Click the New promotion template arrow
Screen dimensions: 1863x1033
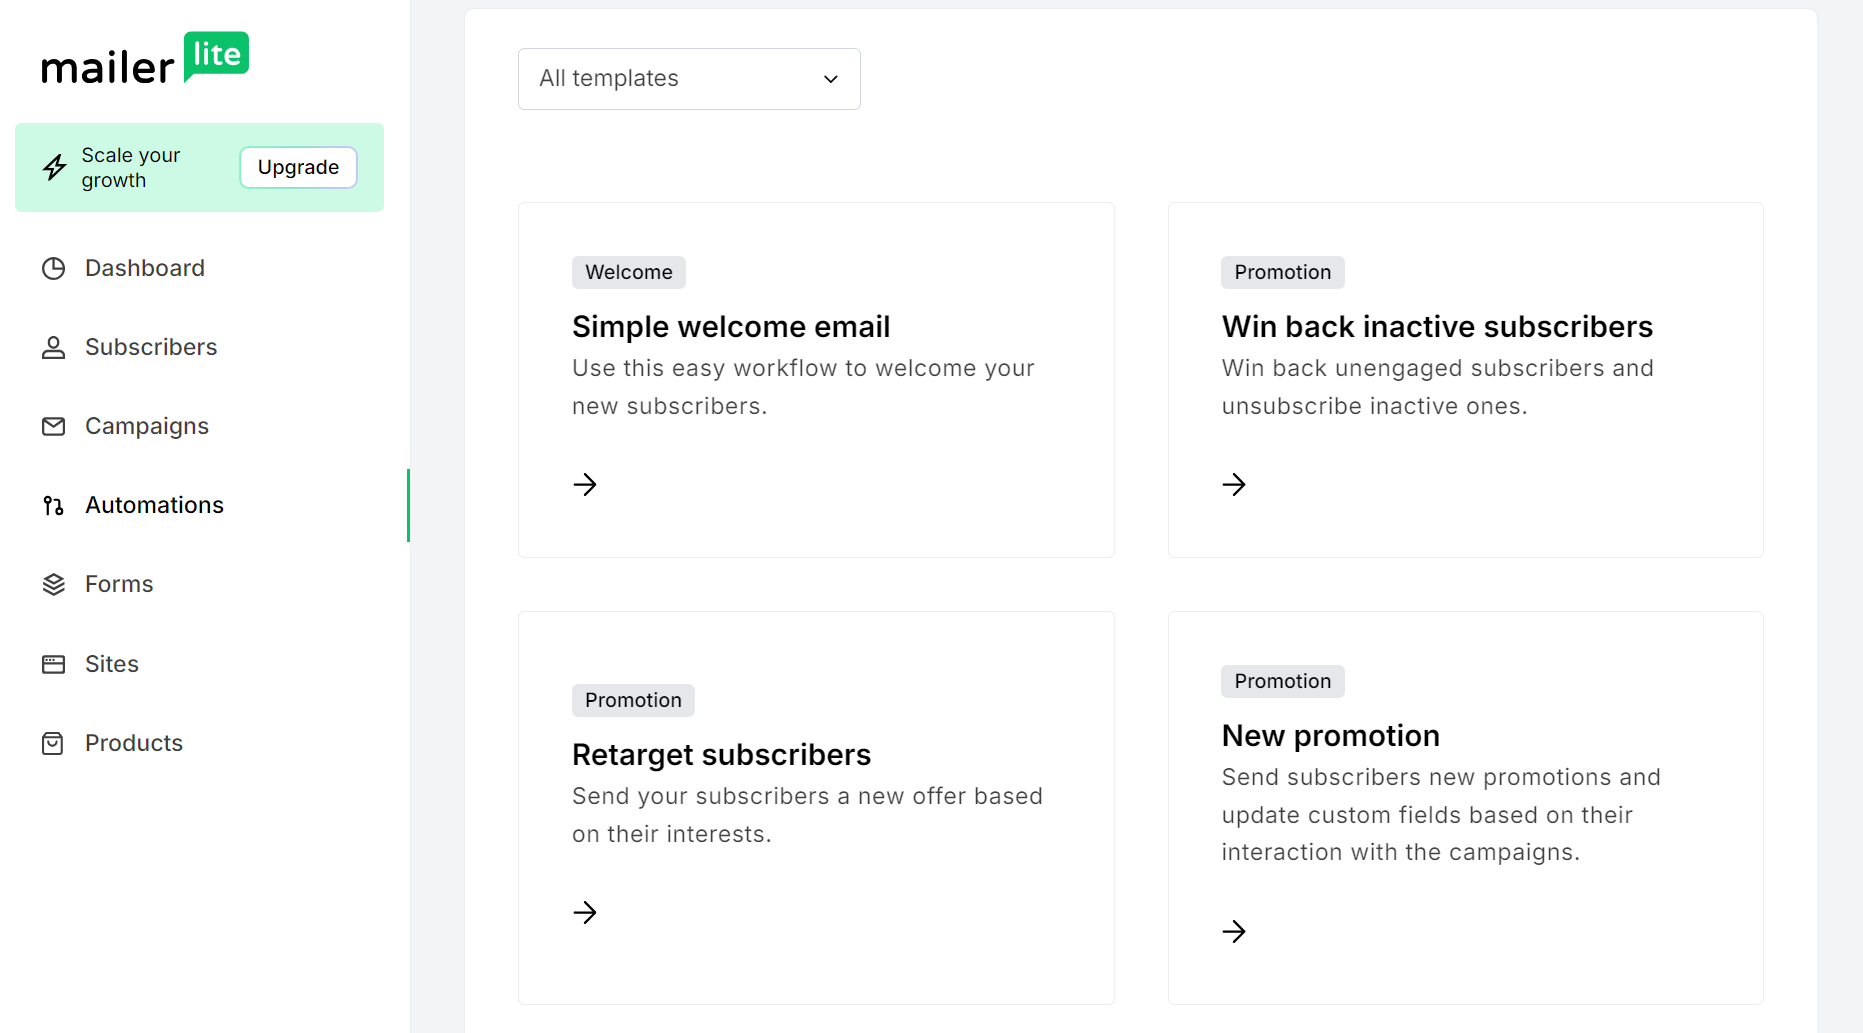point(1234,931)
